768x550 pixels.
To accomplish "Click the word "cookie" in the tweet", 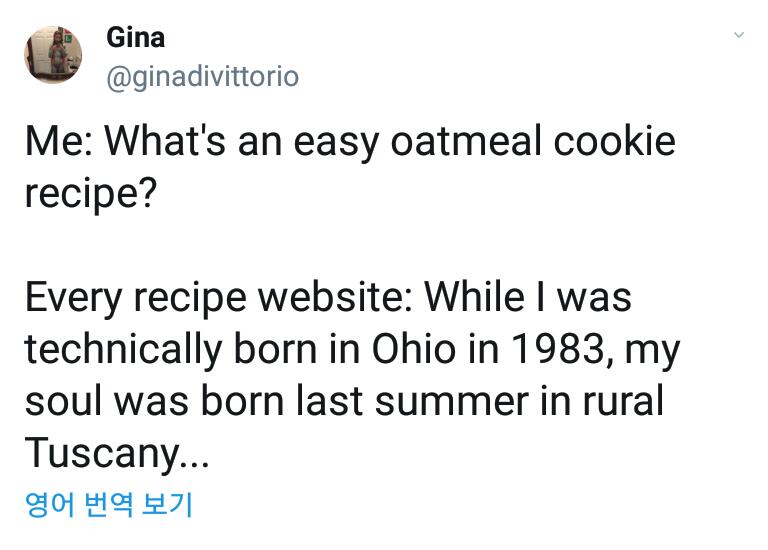I will click(x=615, y=141).
